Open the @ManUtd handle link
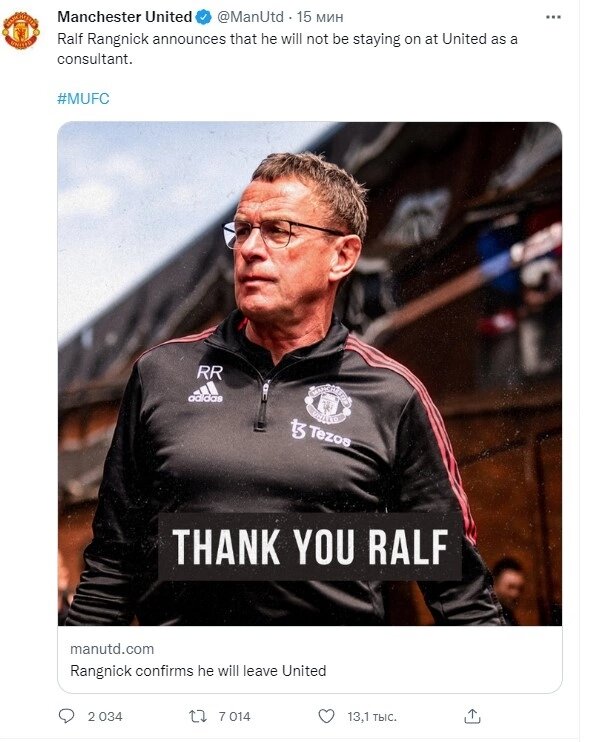Screen dimensions: 594x742 (x=250, y=17)
